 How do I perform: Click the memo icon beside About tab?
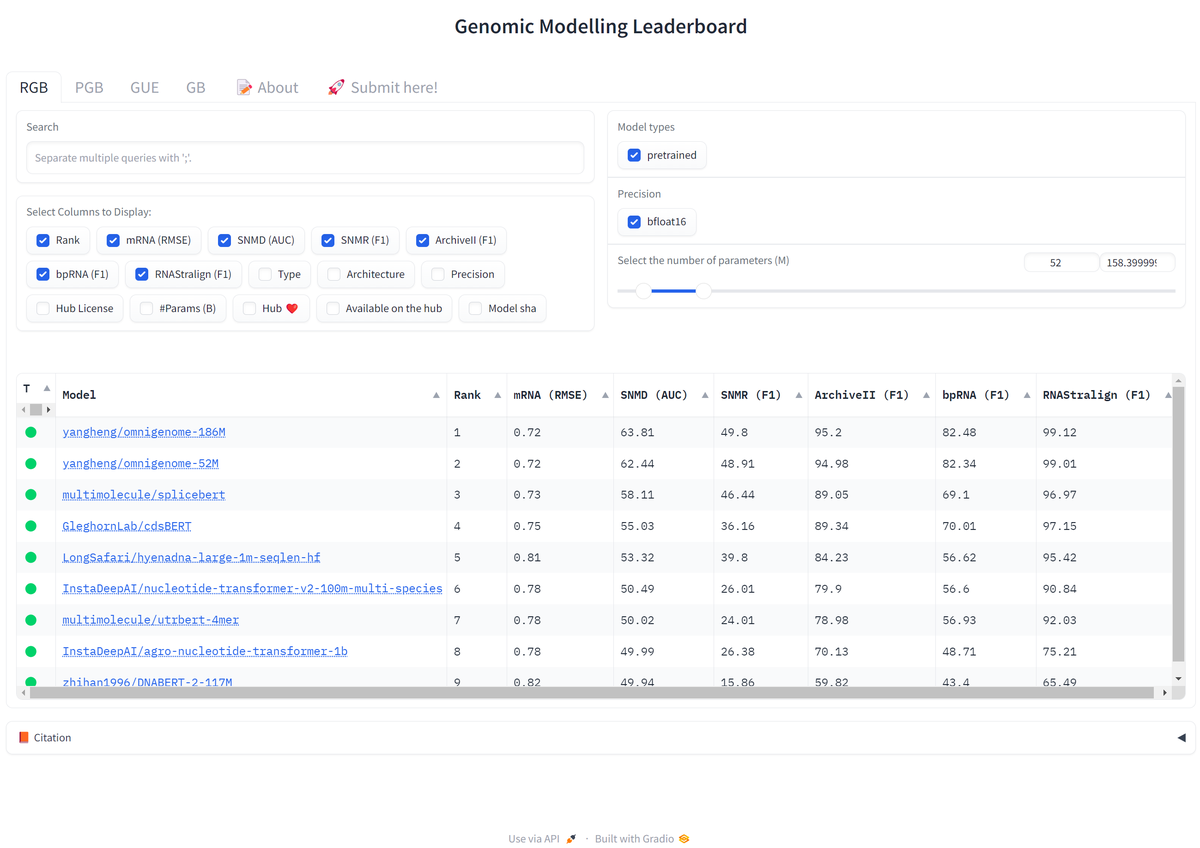[243, 87]
